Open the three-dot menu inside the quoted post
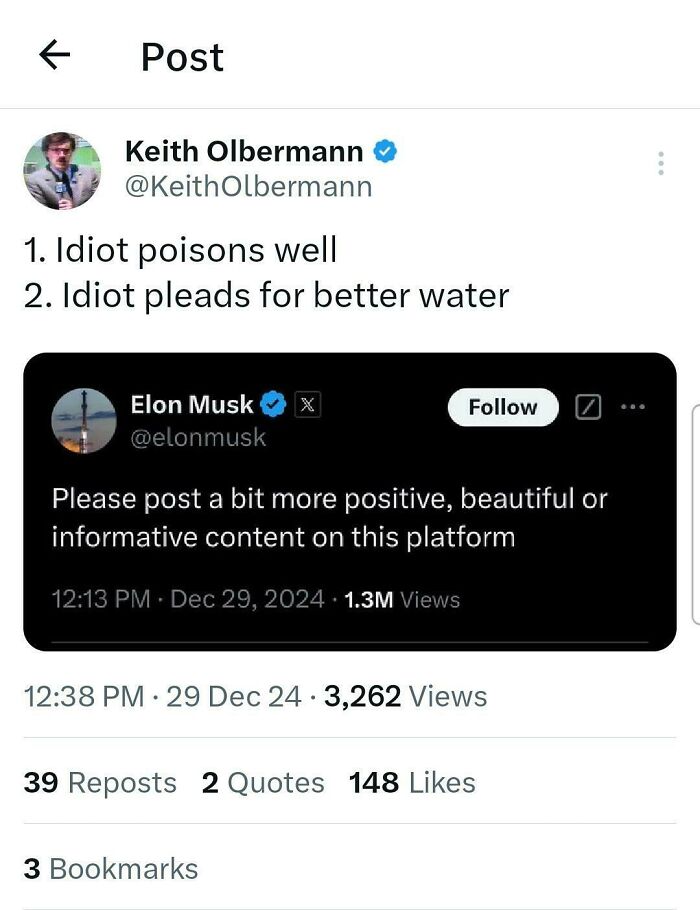This screenshot has height=910, width=700. click(633, 405)
